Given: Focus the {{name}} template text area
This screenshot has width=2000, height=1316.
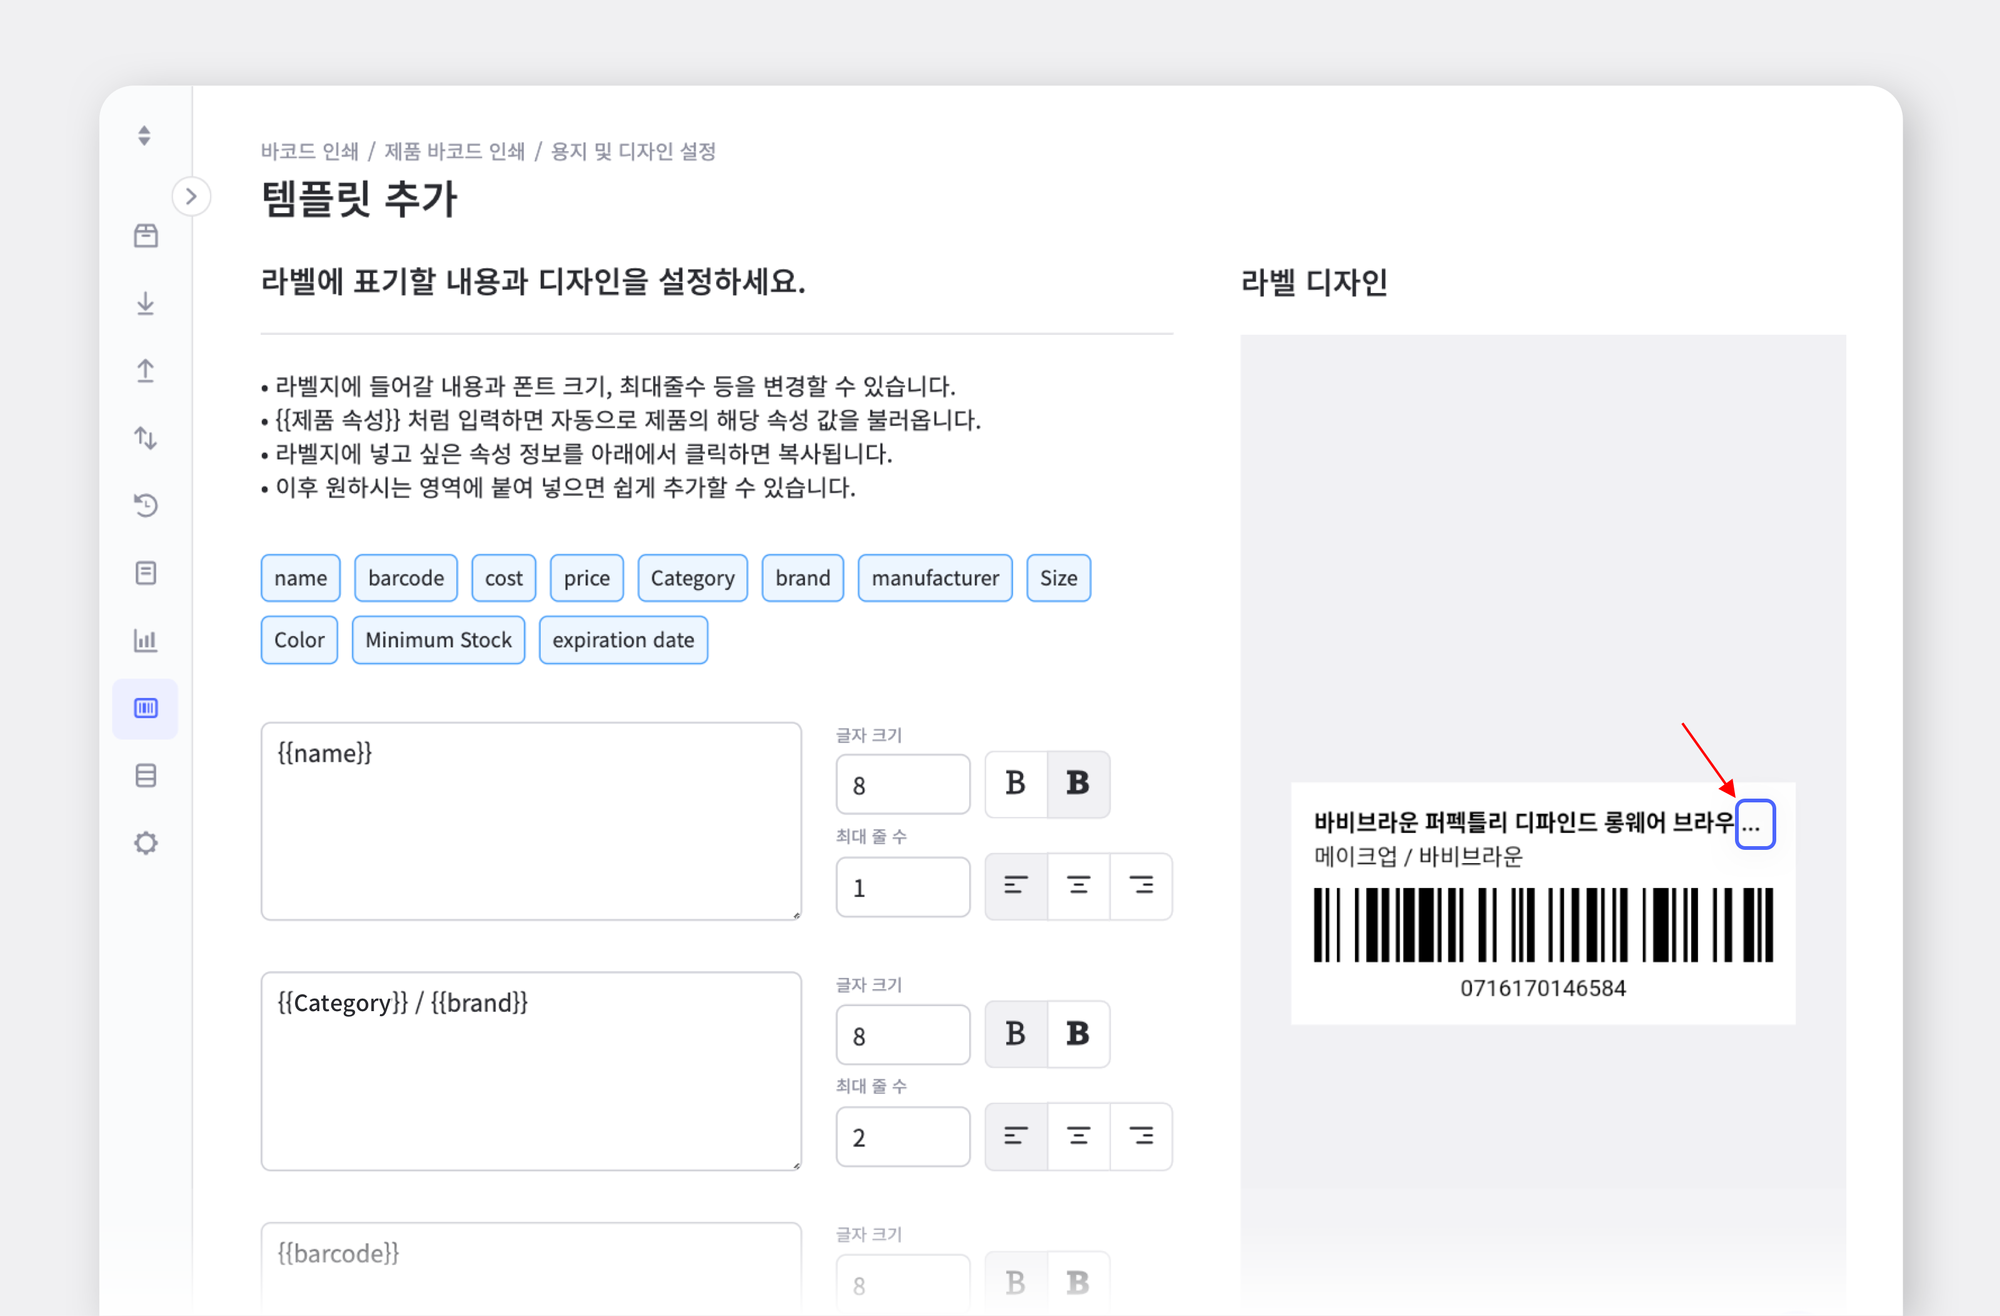Looking at the screenshot, I should pos(531,821).
